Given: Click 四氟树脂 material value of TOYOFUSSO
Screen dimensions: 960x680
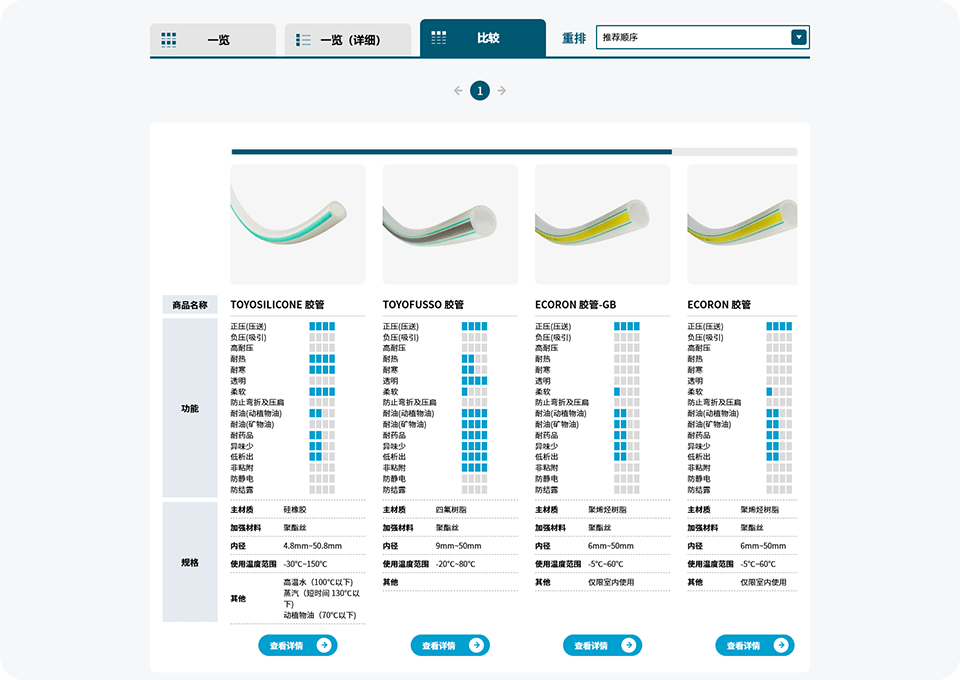Looking at the screenshot, I should 451,509.
